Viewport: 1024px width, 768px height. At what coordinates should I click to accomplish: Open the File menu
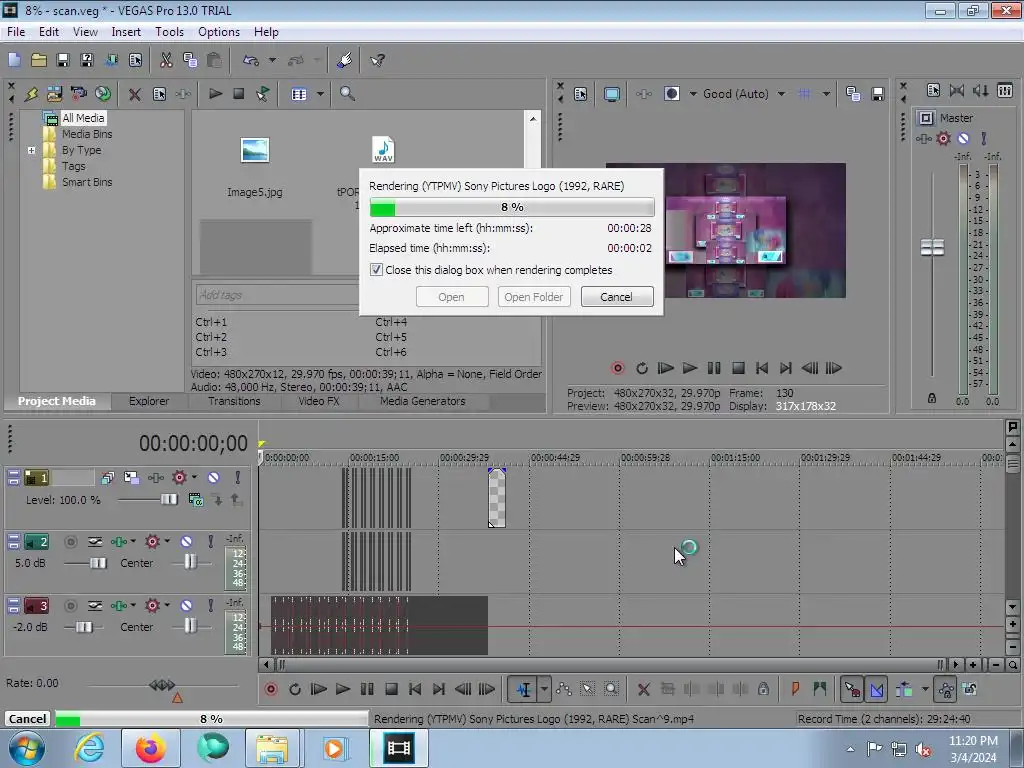click(16, 31)
